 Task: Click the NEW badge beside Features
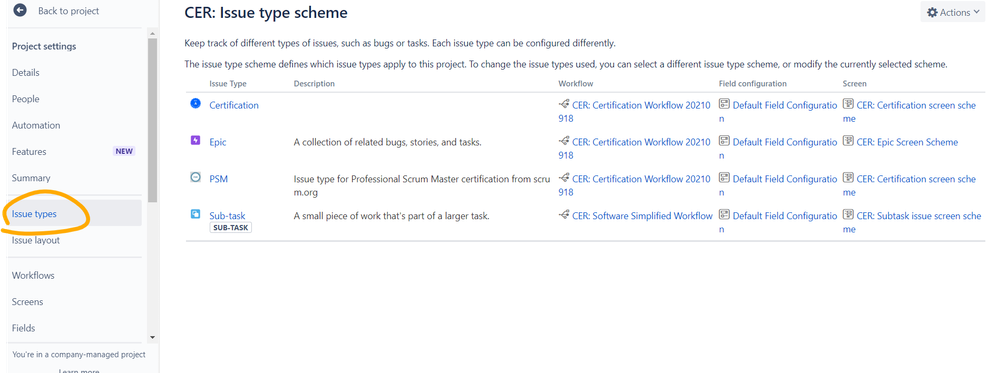tap(124, 151)
